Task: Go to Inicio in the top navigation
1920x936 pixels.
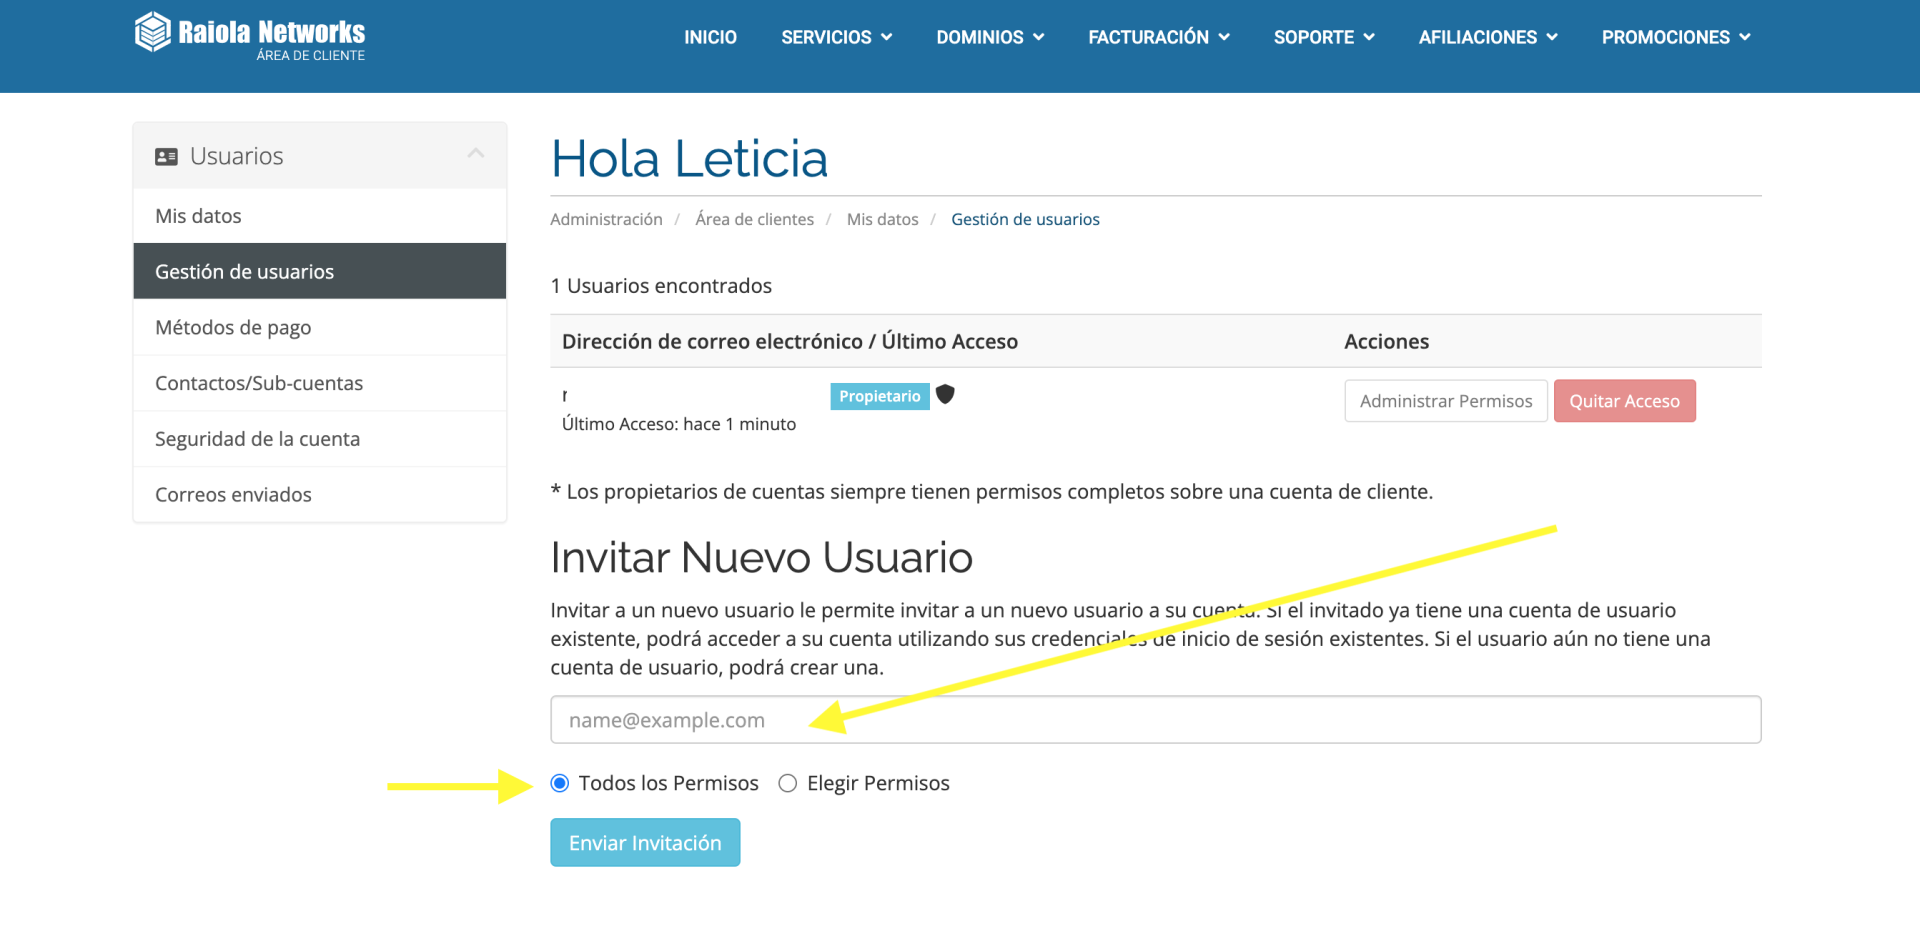Action: click(x=710, y=37)
